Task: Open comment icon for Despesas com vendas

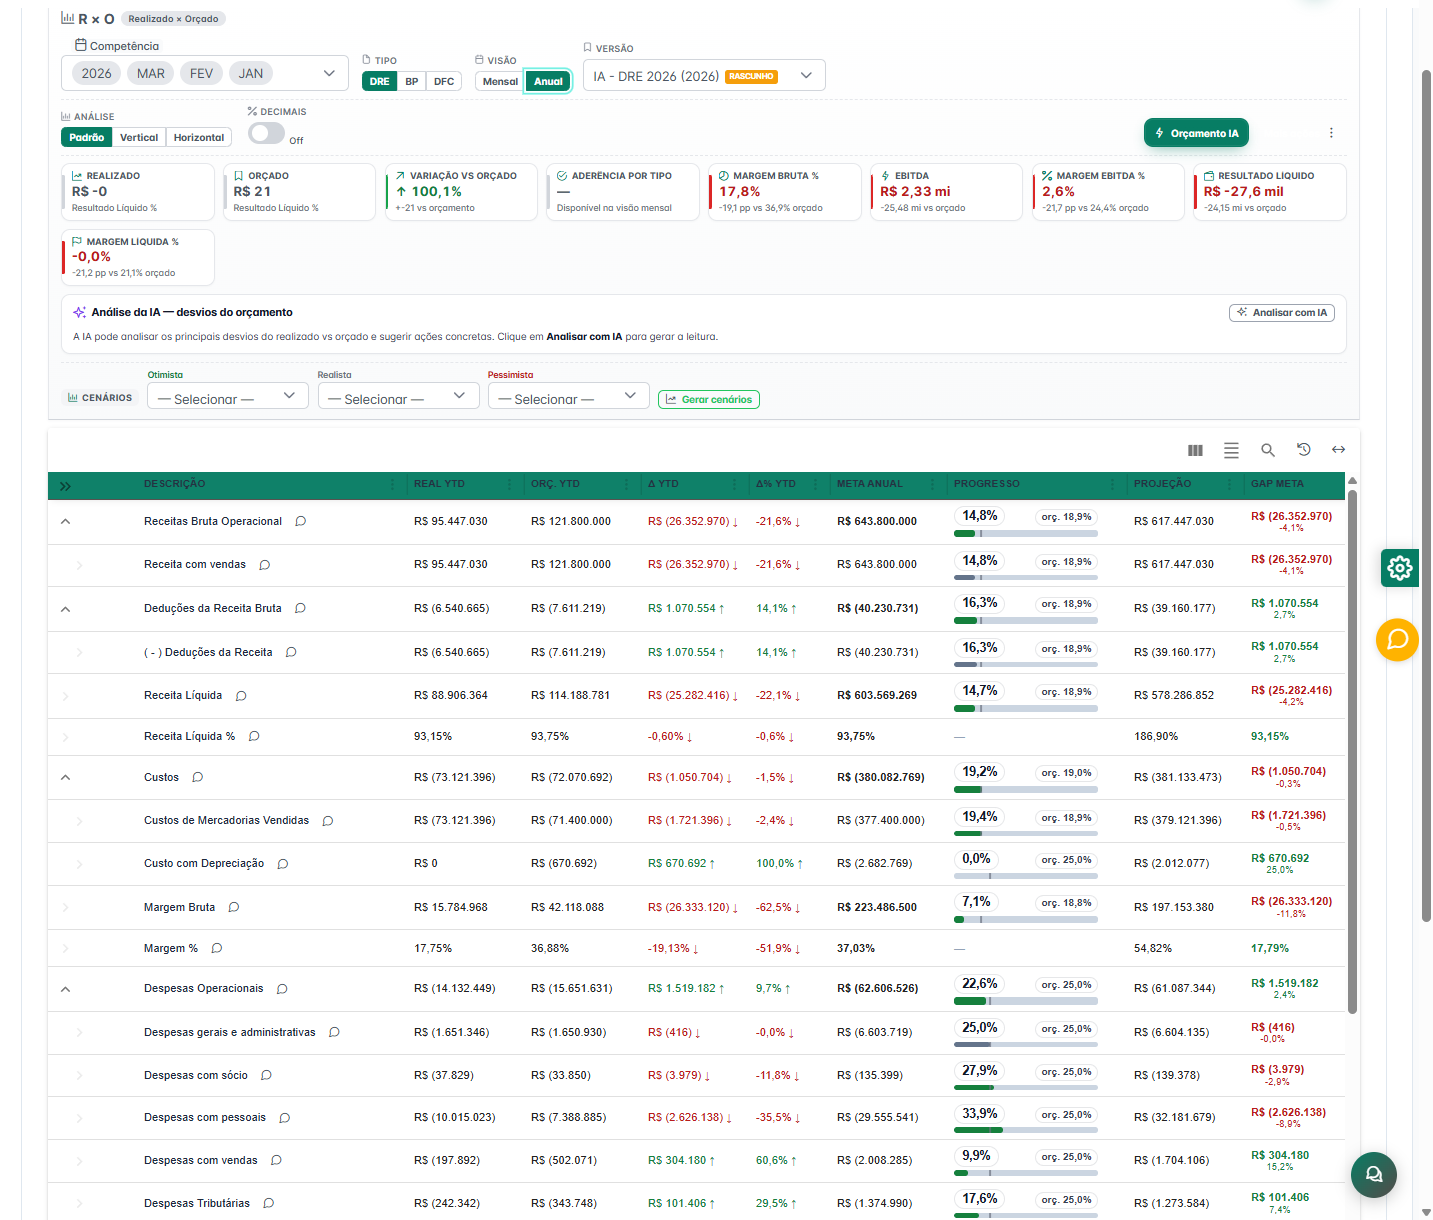Action: pyautogui.click(x=276, y=1160)
